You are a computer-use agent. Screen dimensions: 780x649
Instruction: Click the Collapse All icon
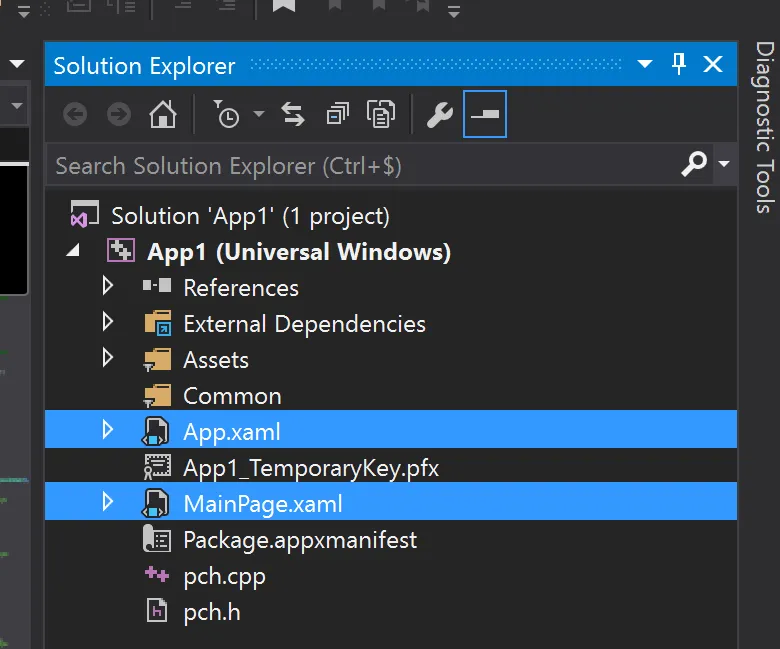click(337, 114)
